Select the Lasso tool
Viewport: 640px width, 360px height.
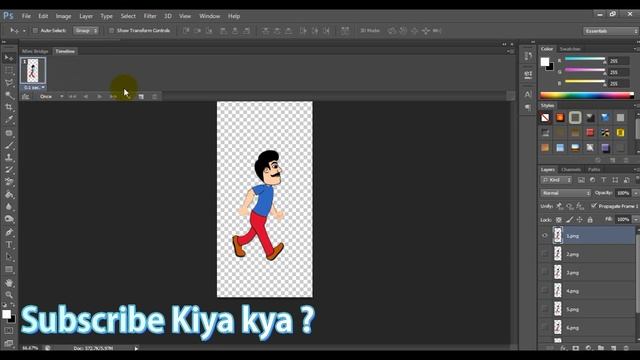9,83
